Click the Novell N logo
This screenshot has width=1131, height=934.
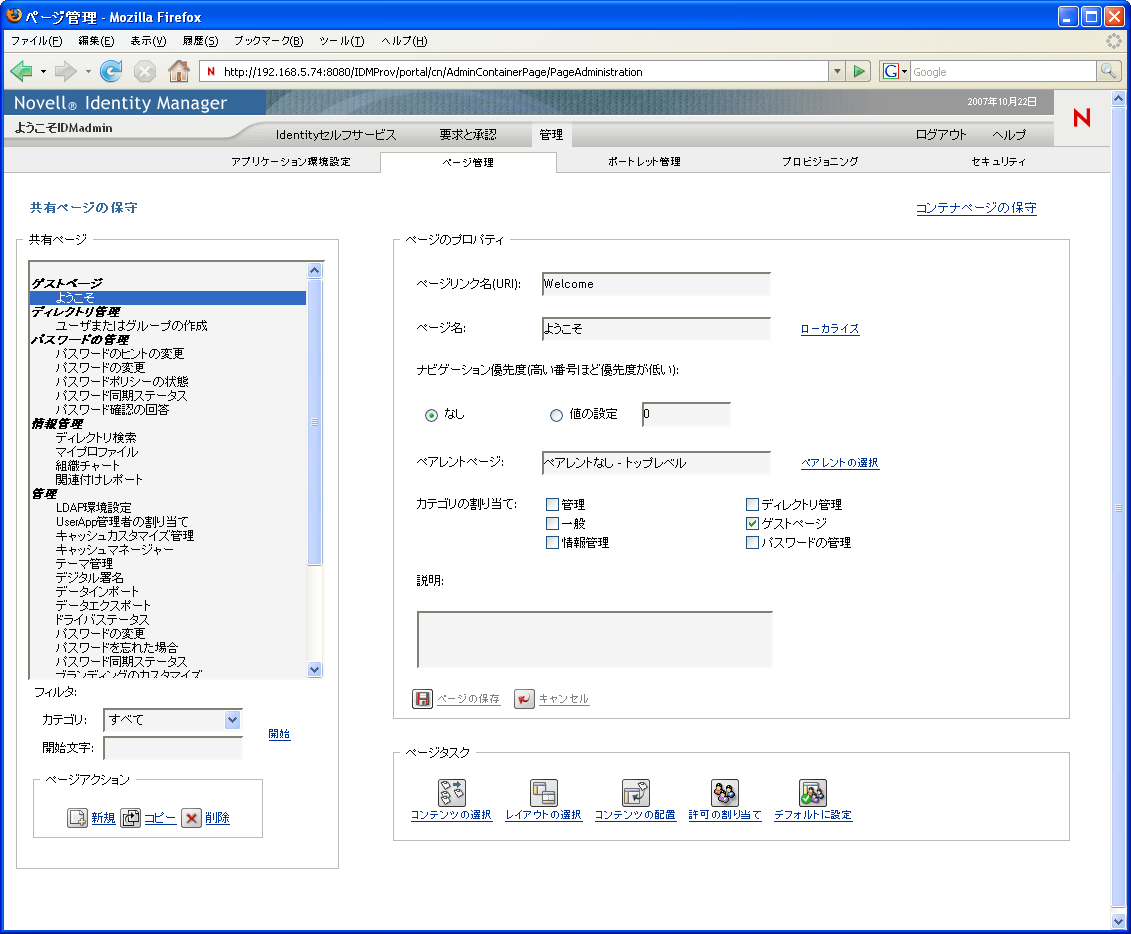1081,118
